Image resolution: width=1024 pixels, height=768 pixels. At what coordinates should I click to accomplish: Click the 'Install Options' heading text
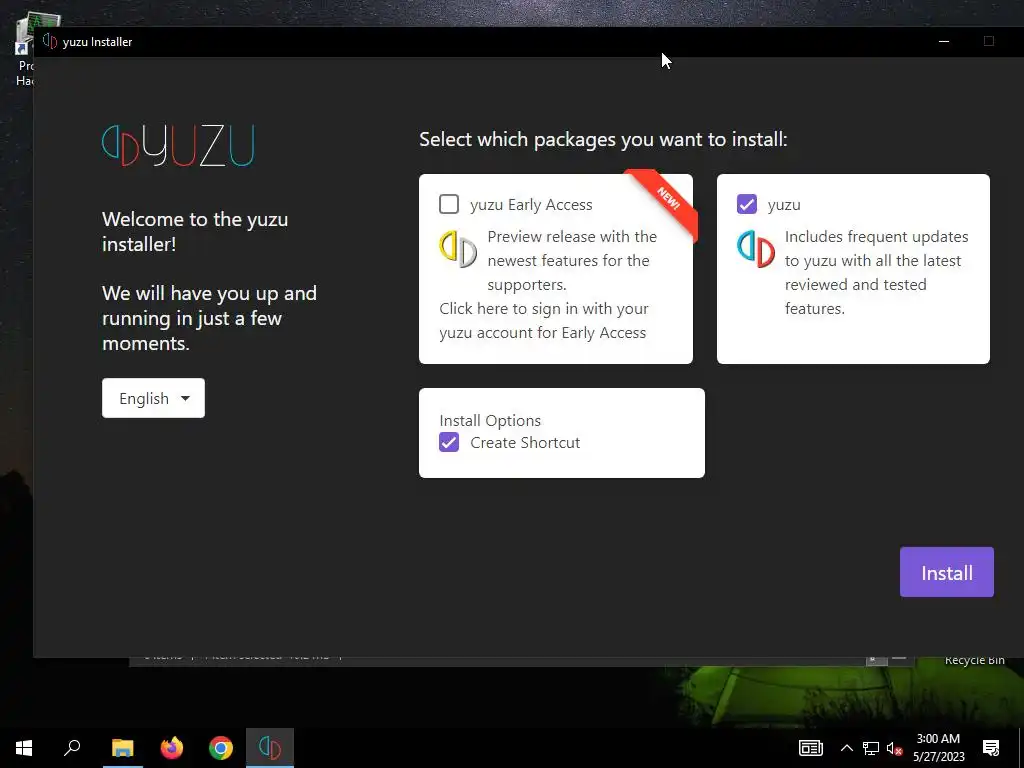coord(490,421)
